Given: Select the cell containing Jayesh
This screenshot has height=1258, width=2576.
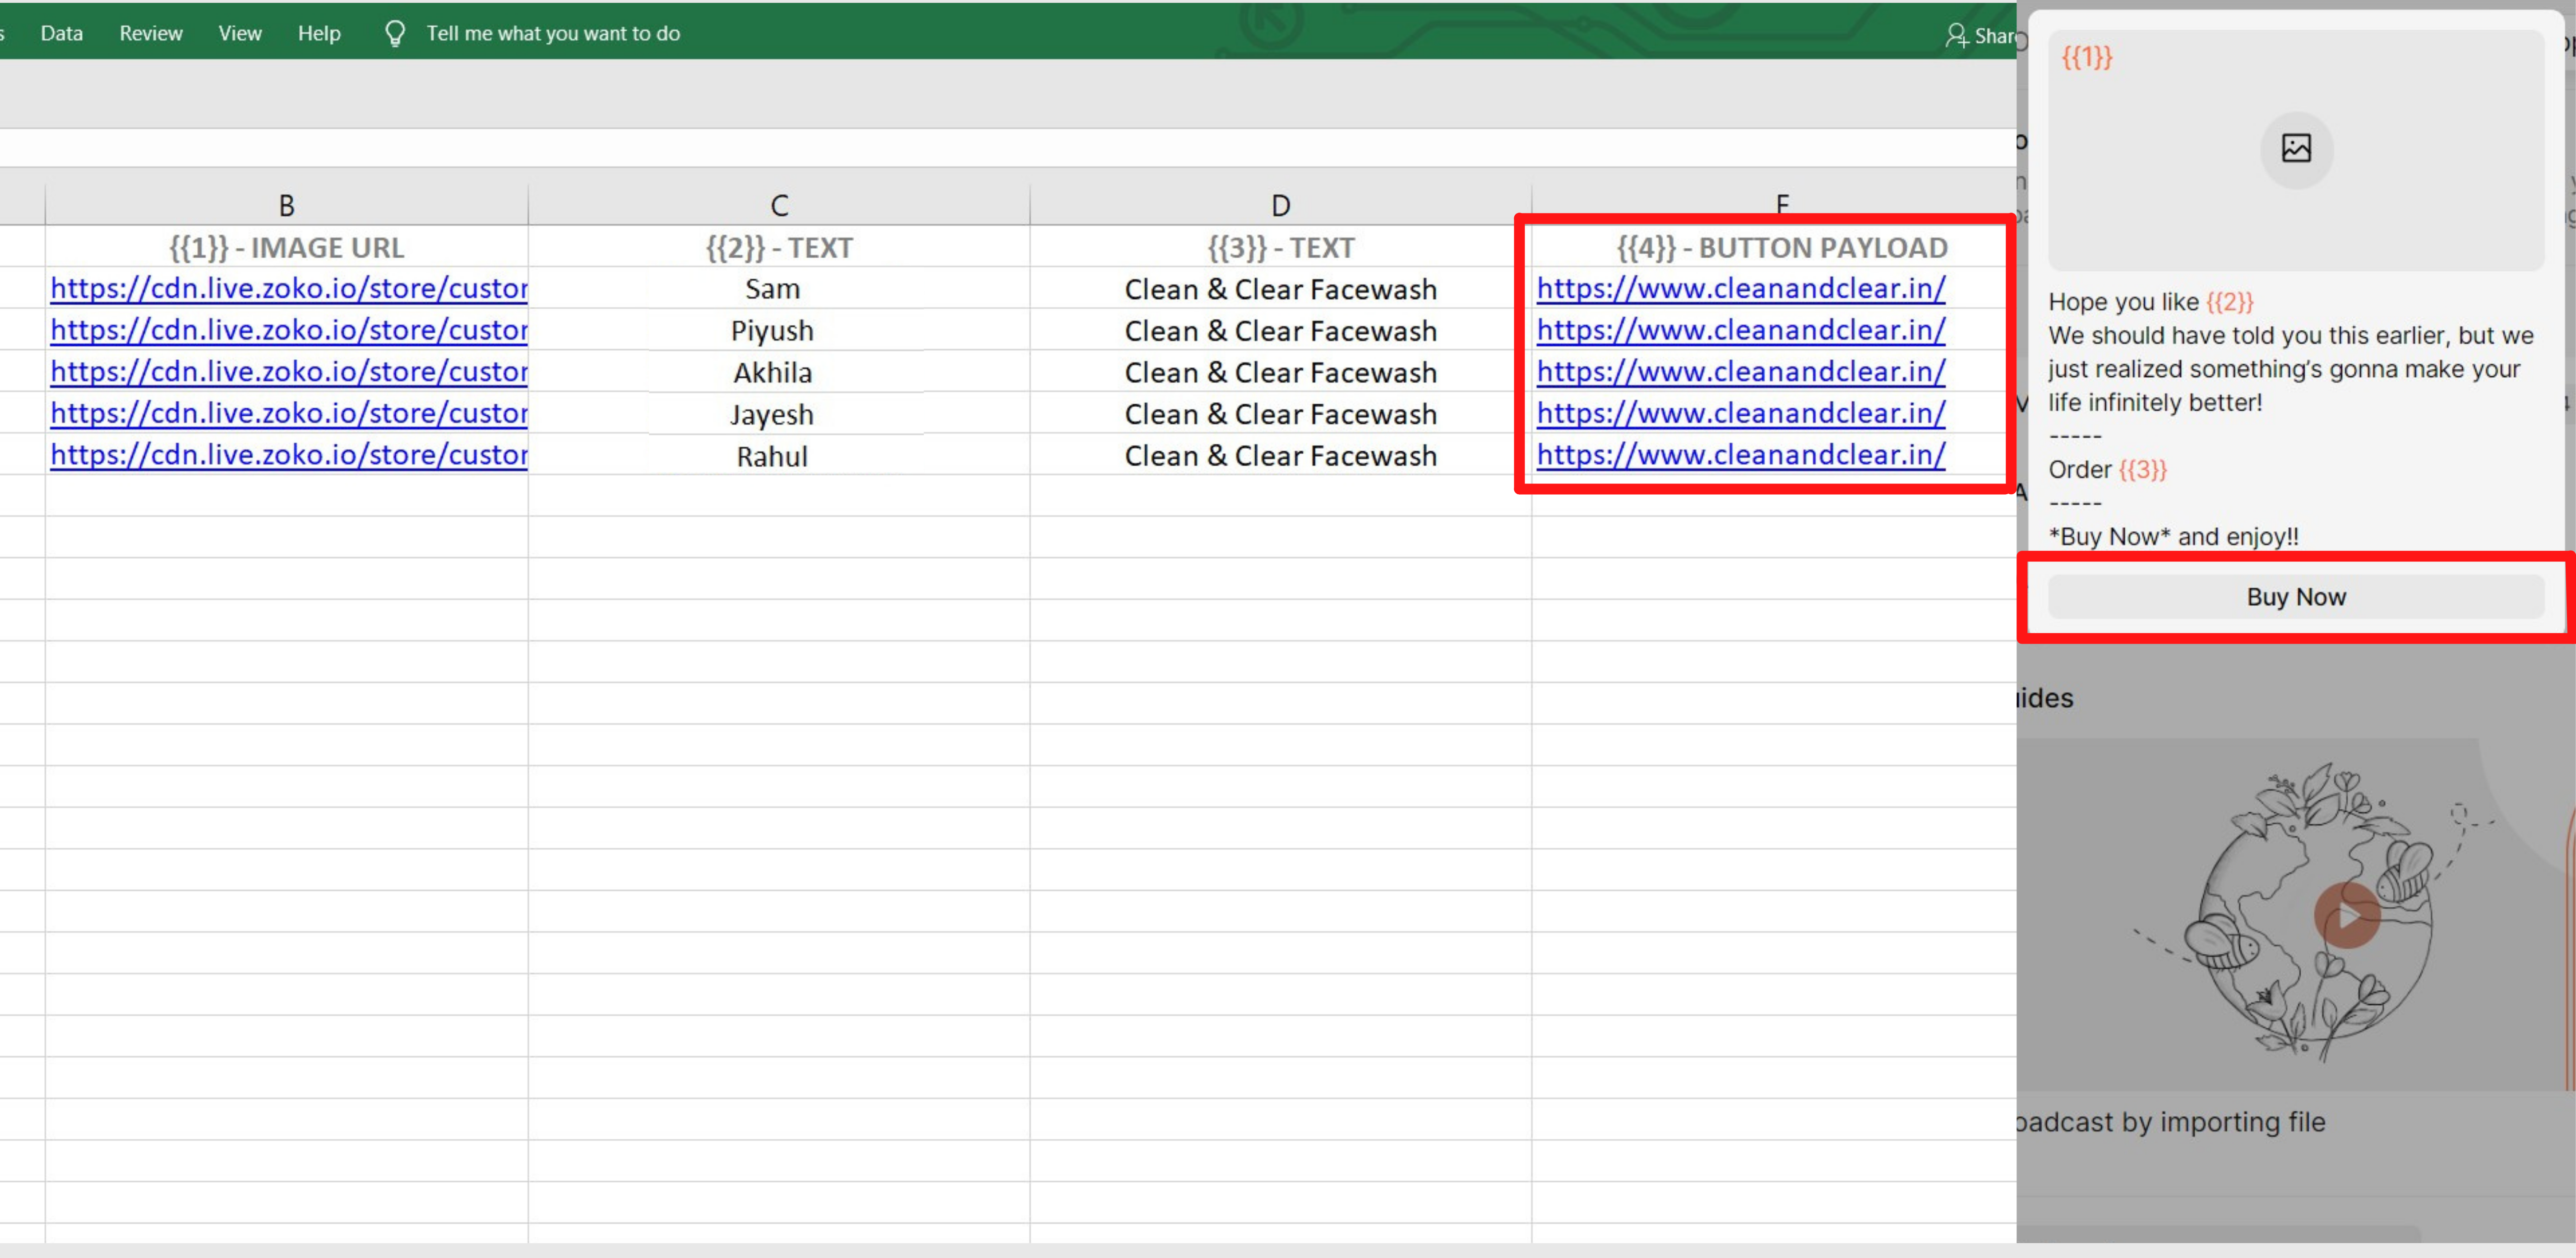Looking at the screenshot, I should click(779, 413).
